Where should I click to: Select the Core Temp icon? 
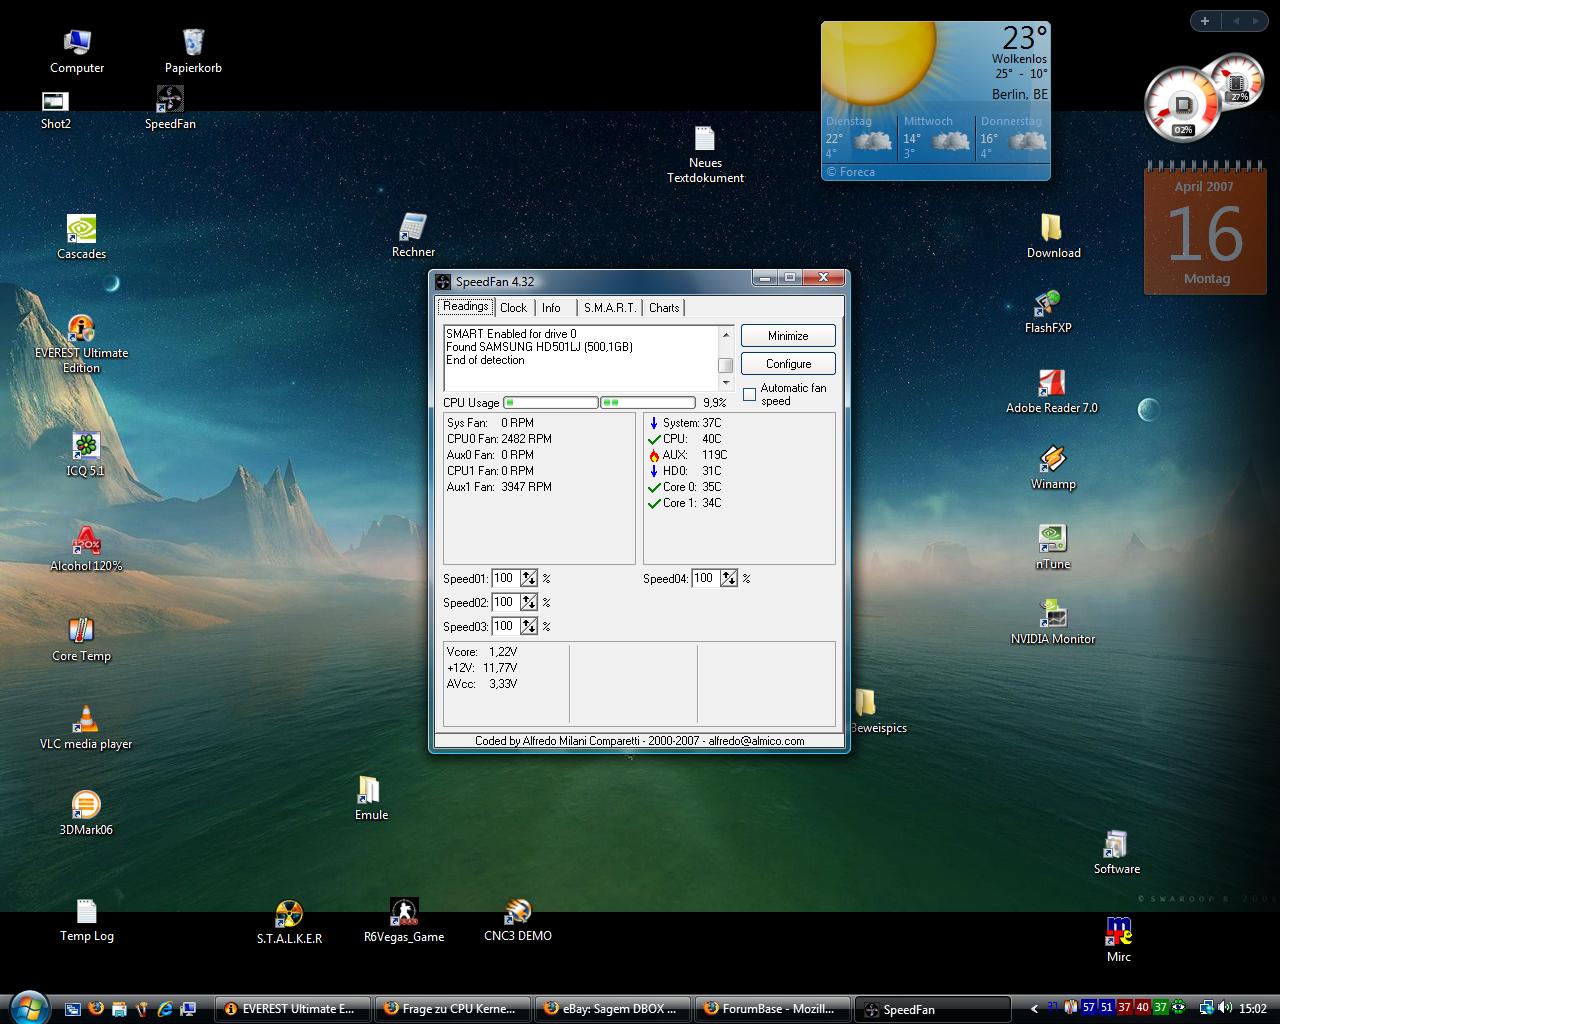pos(81,640)
